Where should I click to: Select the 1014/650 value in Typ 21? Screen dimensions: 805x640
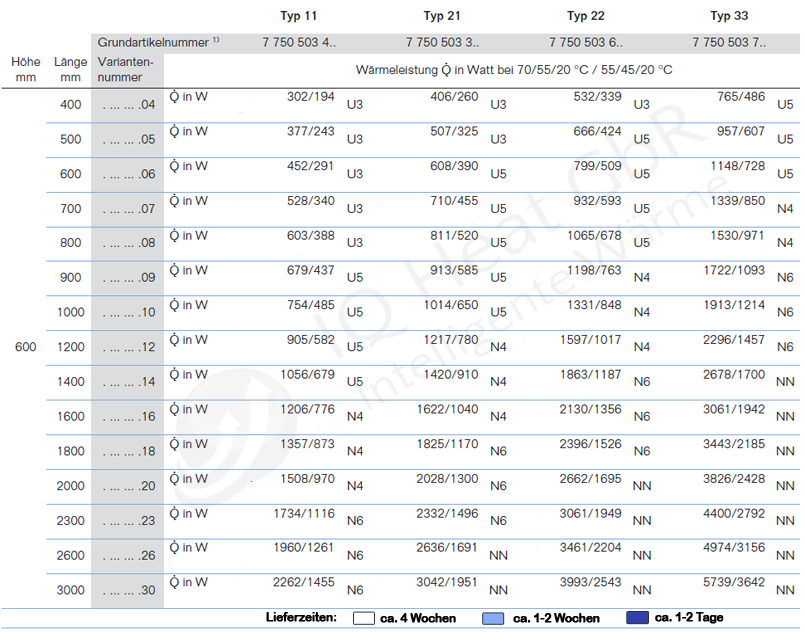tap(450, 305)
